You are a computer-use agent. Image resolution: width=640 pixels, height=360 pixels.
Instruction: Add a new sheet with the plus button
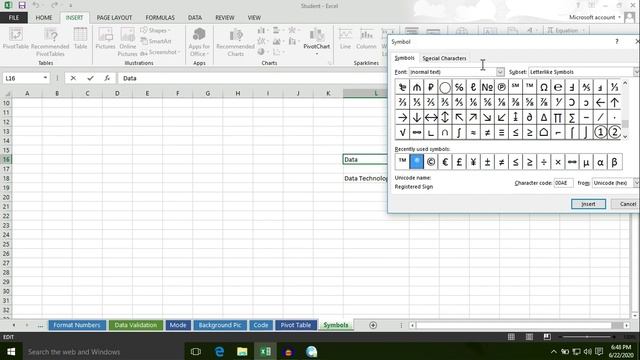tap(373, 325)
